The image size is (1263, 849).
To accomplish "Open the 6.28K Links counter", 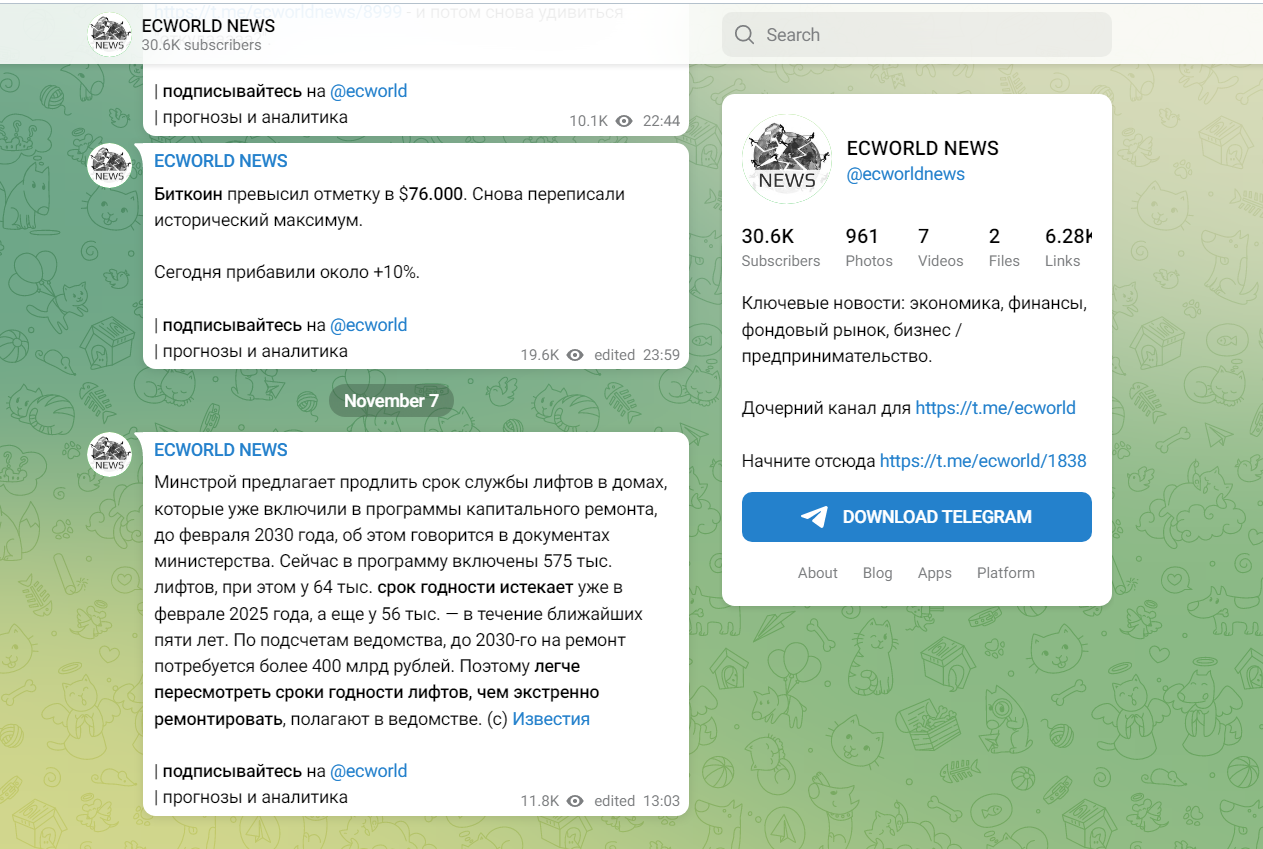I will tap(1068, 247).
